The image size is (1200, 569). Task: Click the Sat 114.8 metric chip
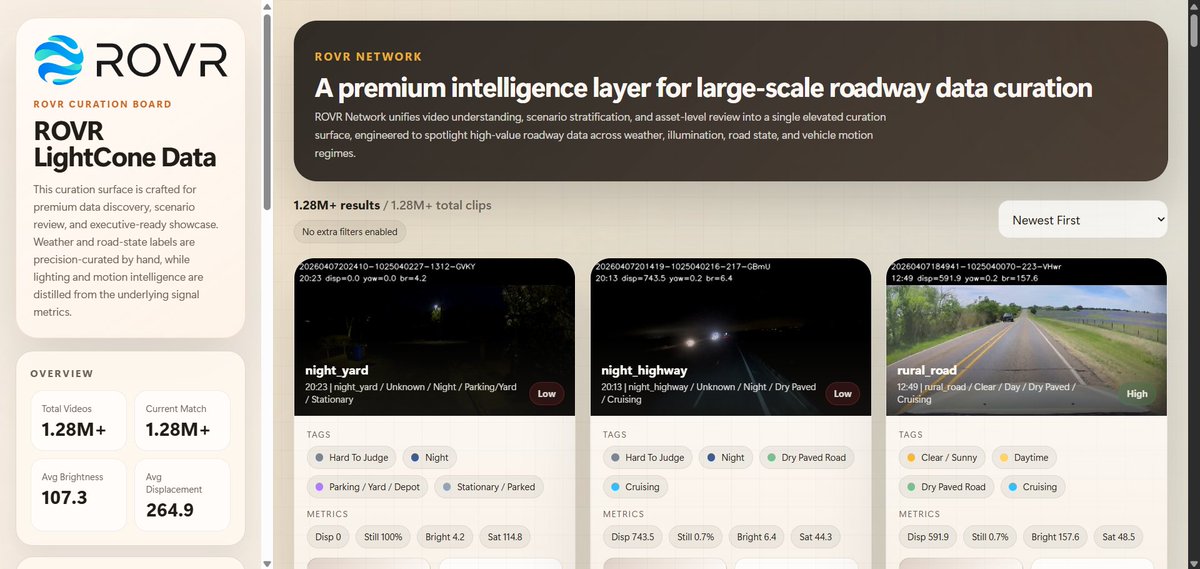coord(506,537)
